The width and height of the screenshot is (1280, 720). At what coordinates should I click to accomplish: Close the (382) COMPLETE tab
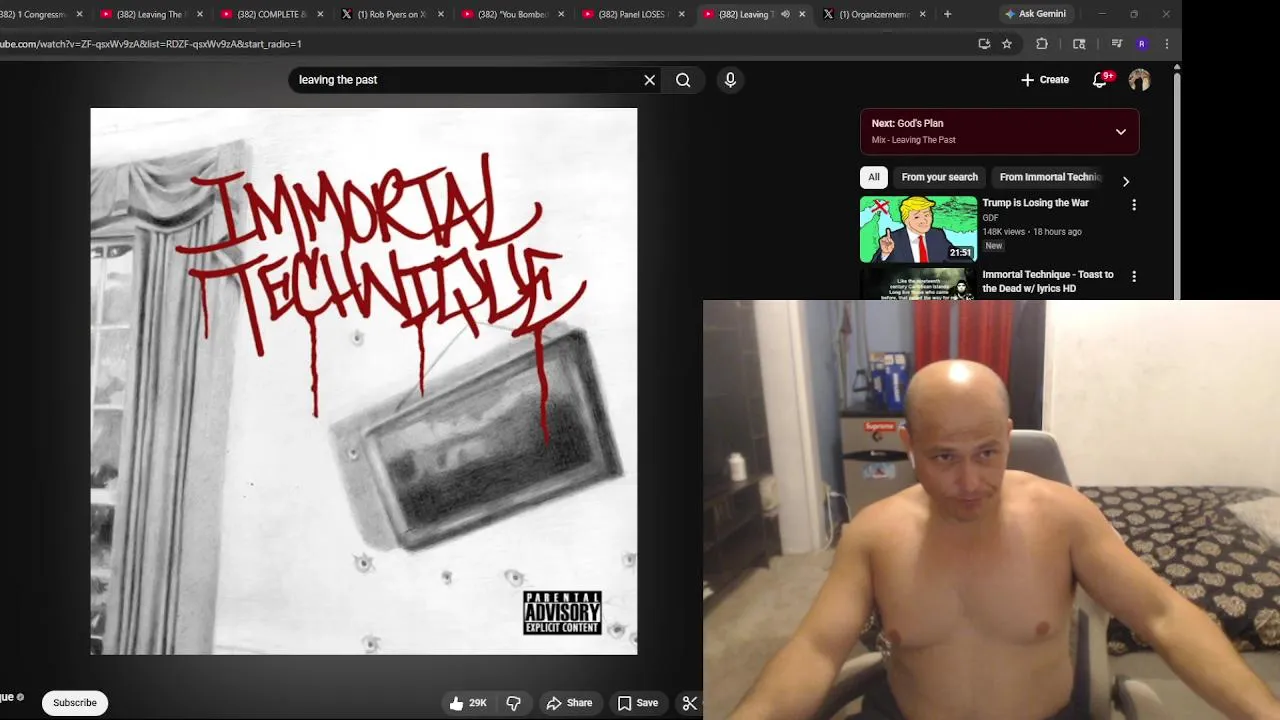click(x=320, y=14)
